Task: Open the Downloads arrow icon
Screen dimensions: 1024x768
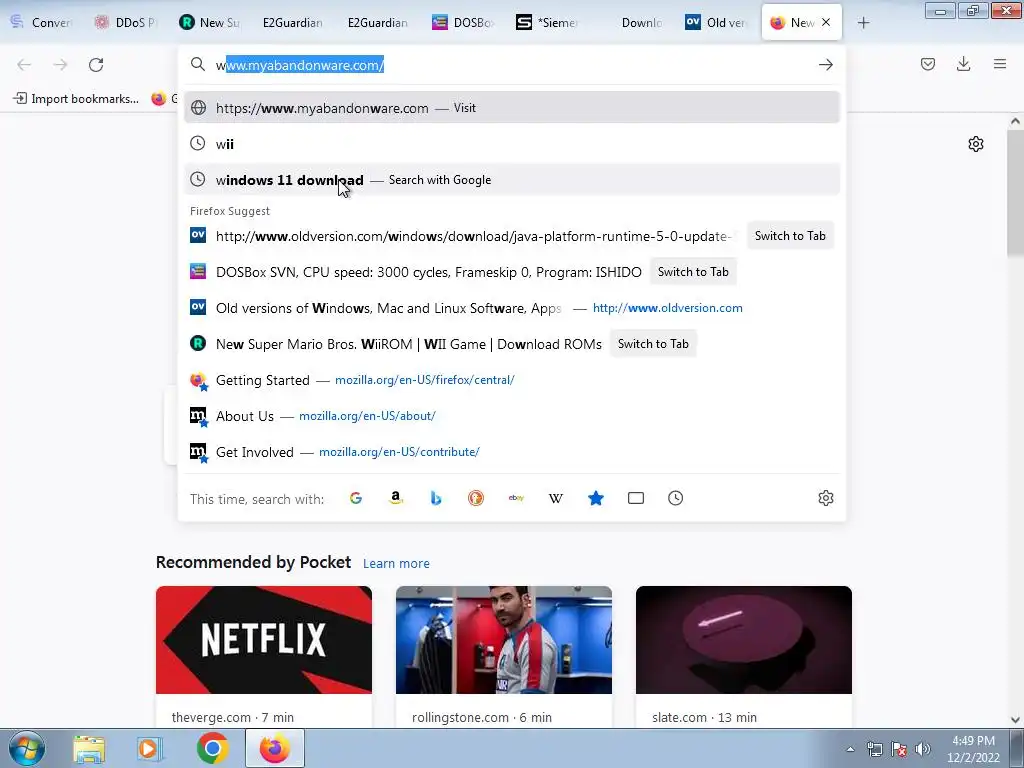Action: coord(963,64)
